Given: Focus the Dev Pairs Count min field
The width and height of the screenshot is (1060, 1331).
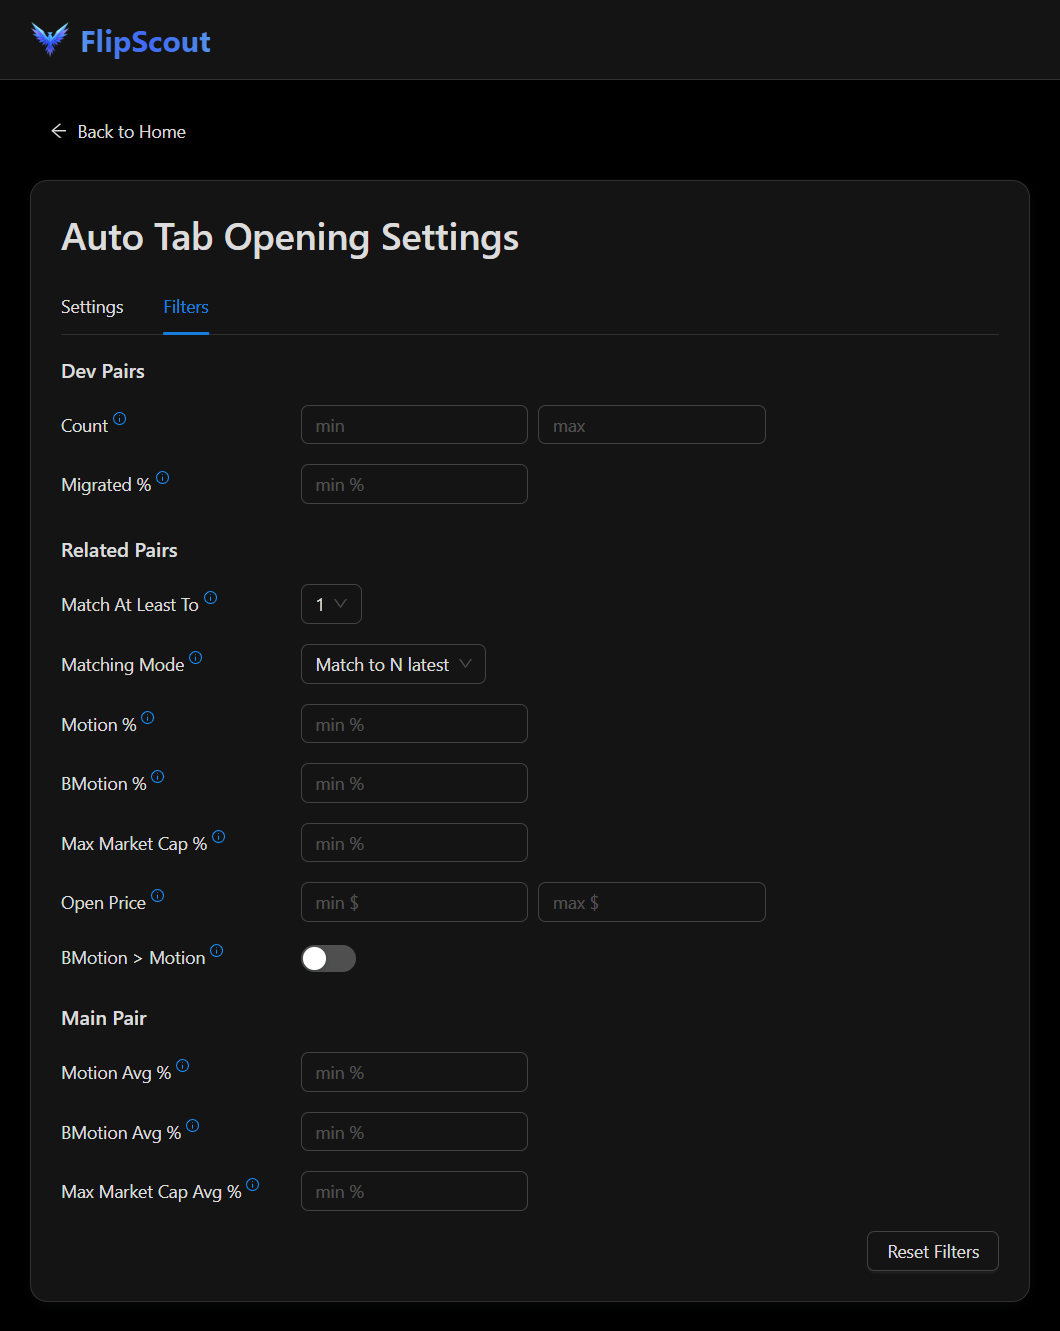Looking at the screenshot, I should click(414, 425).
